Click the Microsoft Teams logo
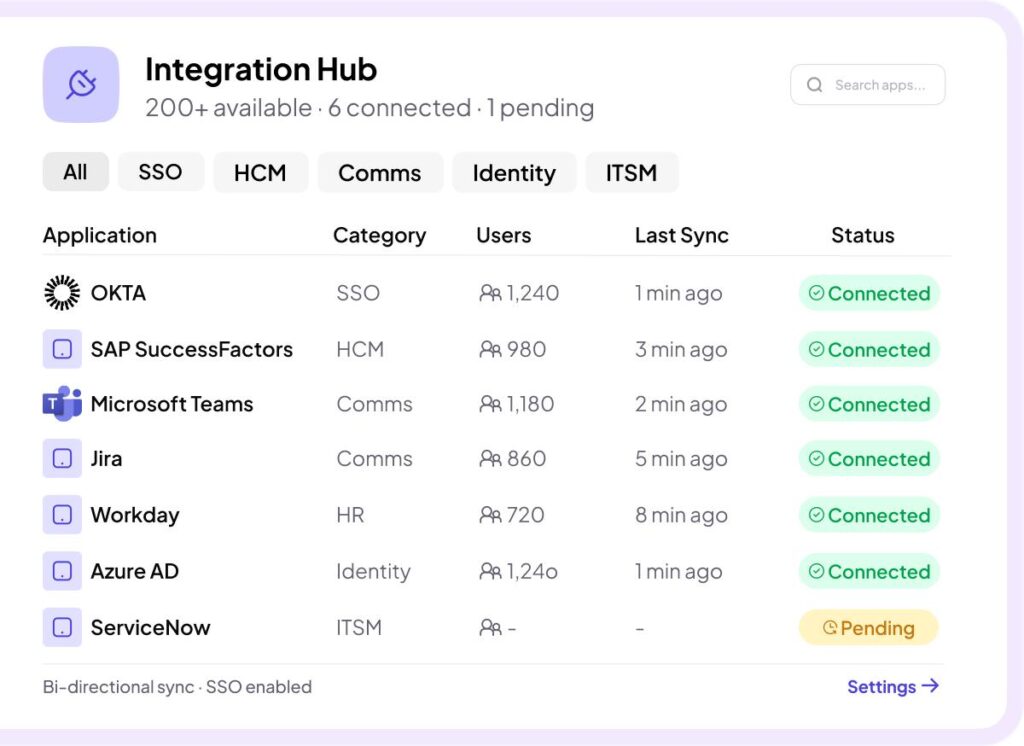The width and height of the screenshot is (1024, 746). tap(62, 404)
